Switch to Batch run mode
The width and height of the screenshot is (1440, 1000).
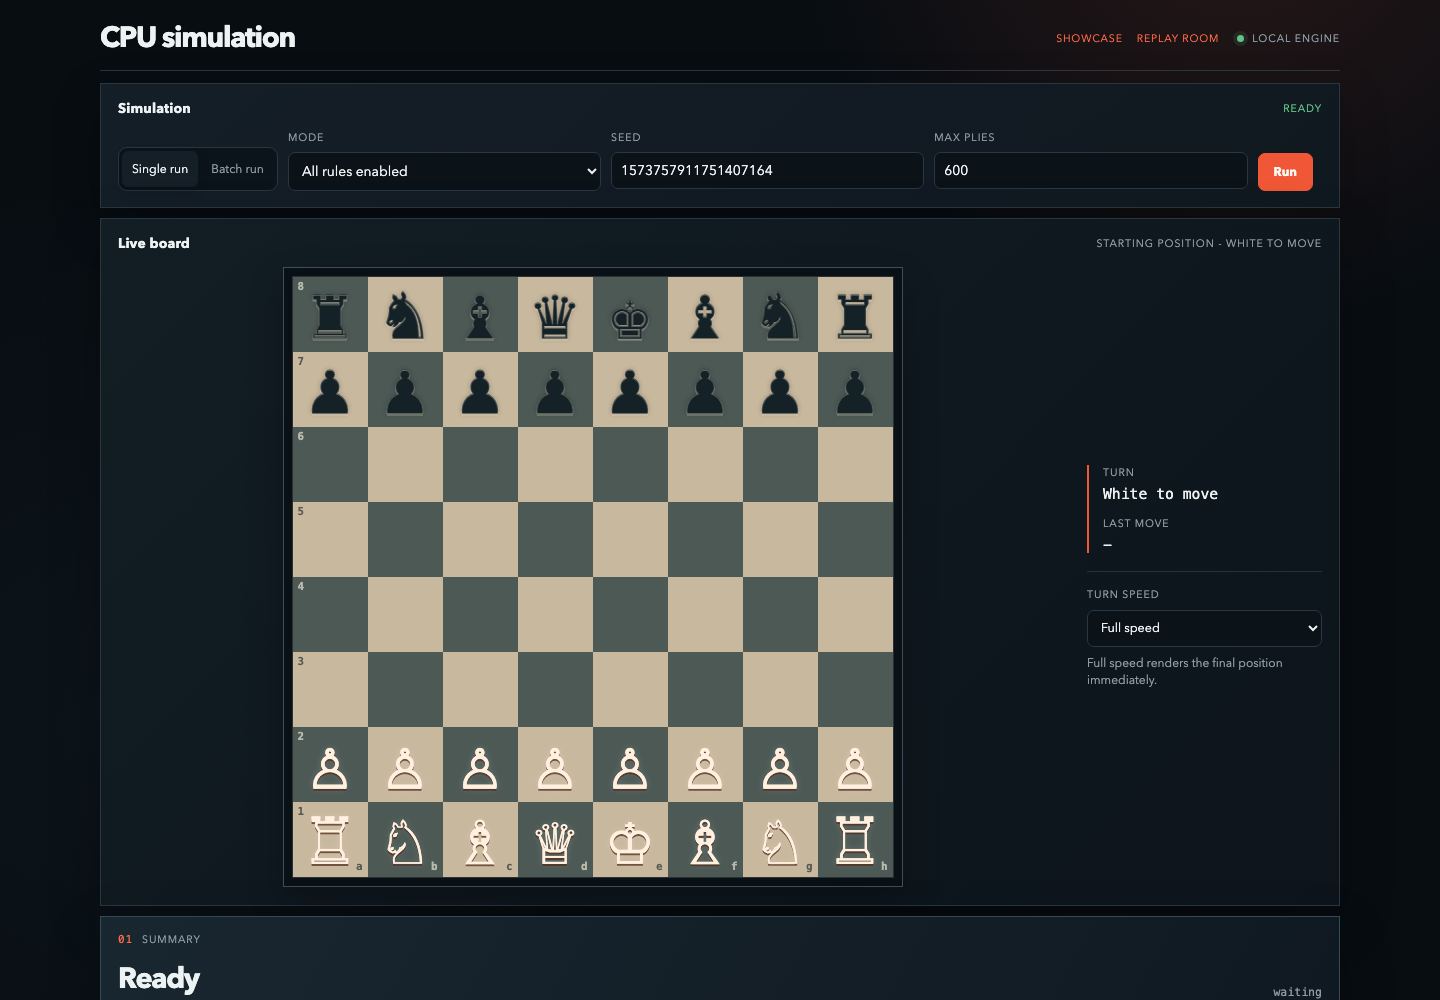click(237, 169)
